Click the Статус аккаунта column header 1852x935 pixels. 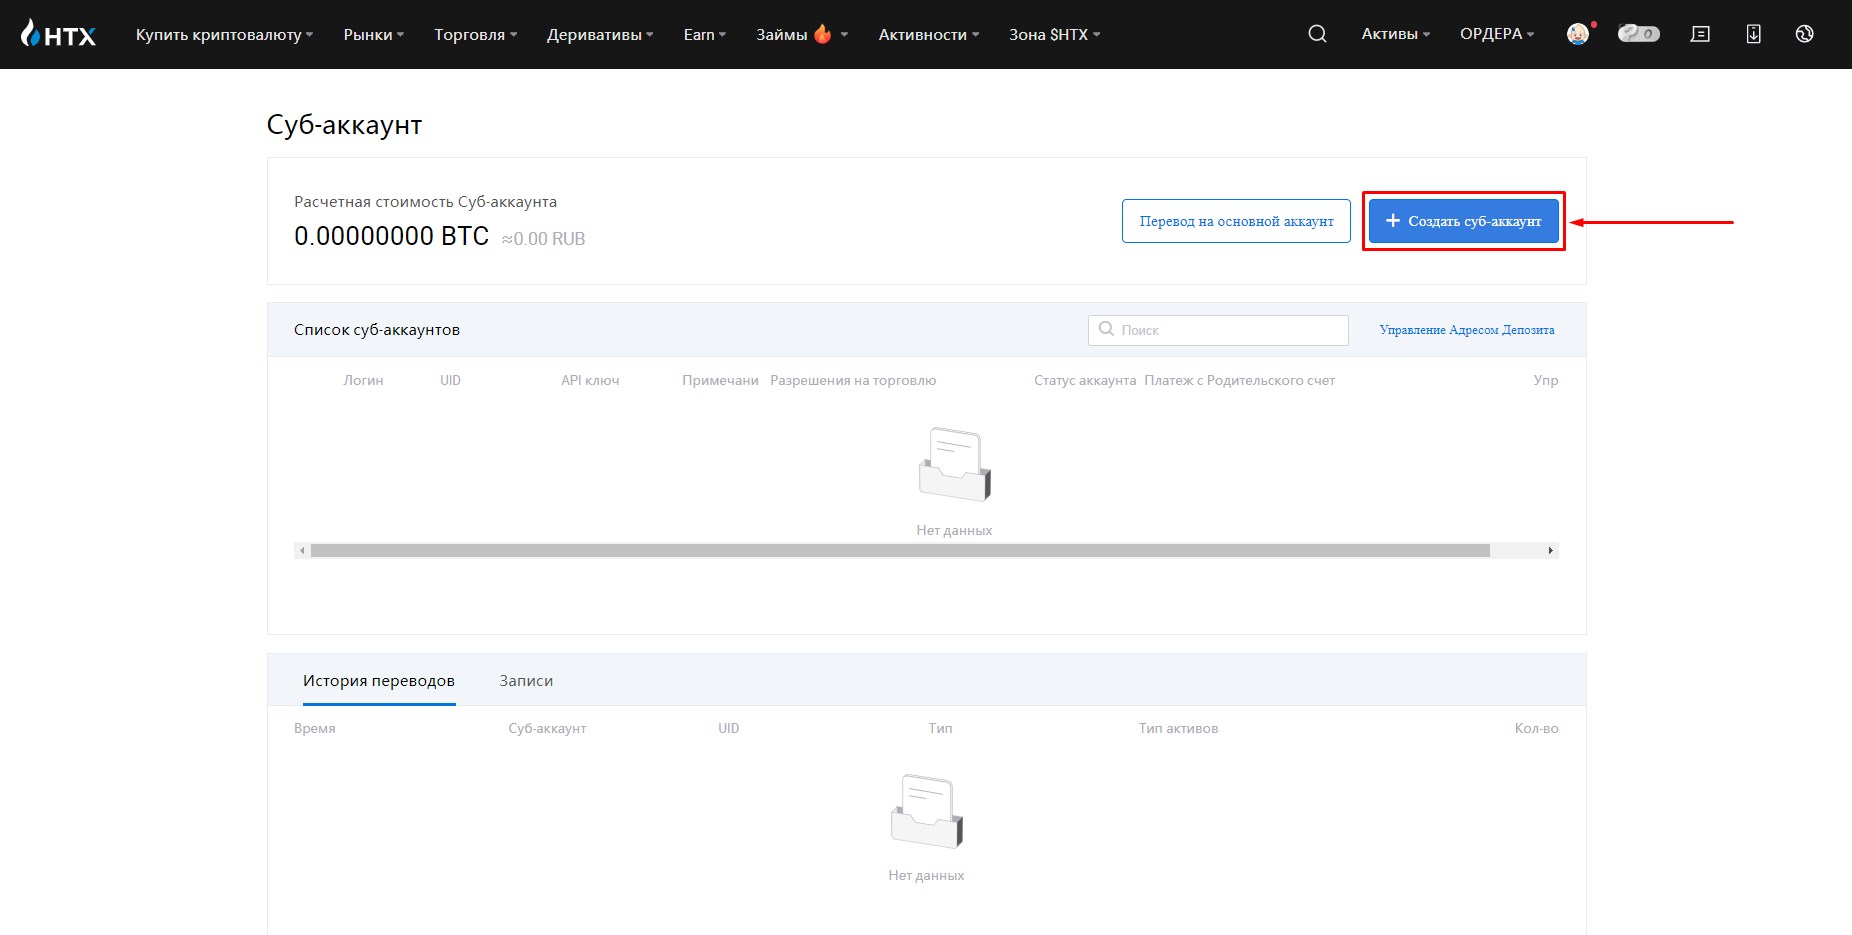[x=1085, y=380]
